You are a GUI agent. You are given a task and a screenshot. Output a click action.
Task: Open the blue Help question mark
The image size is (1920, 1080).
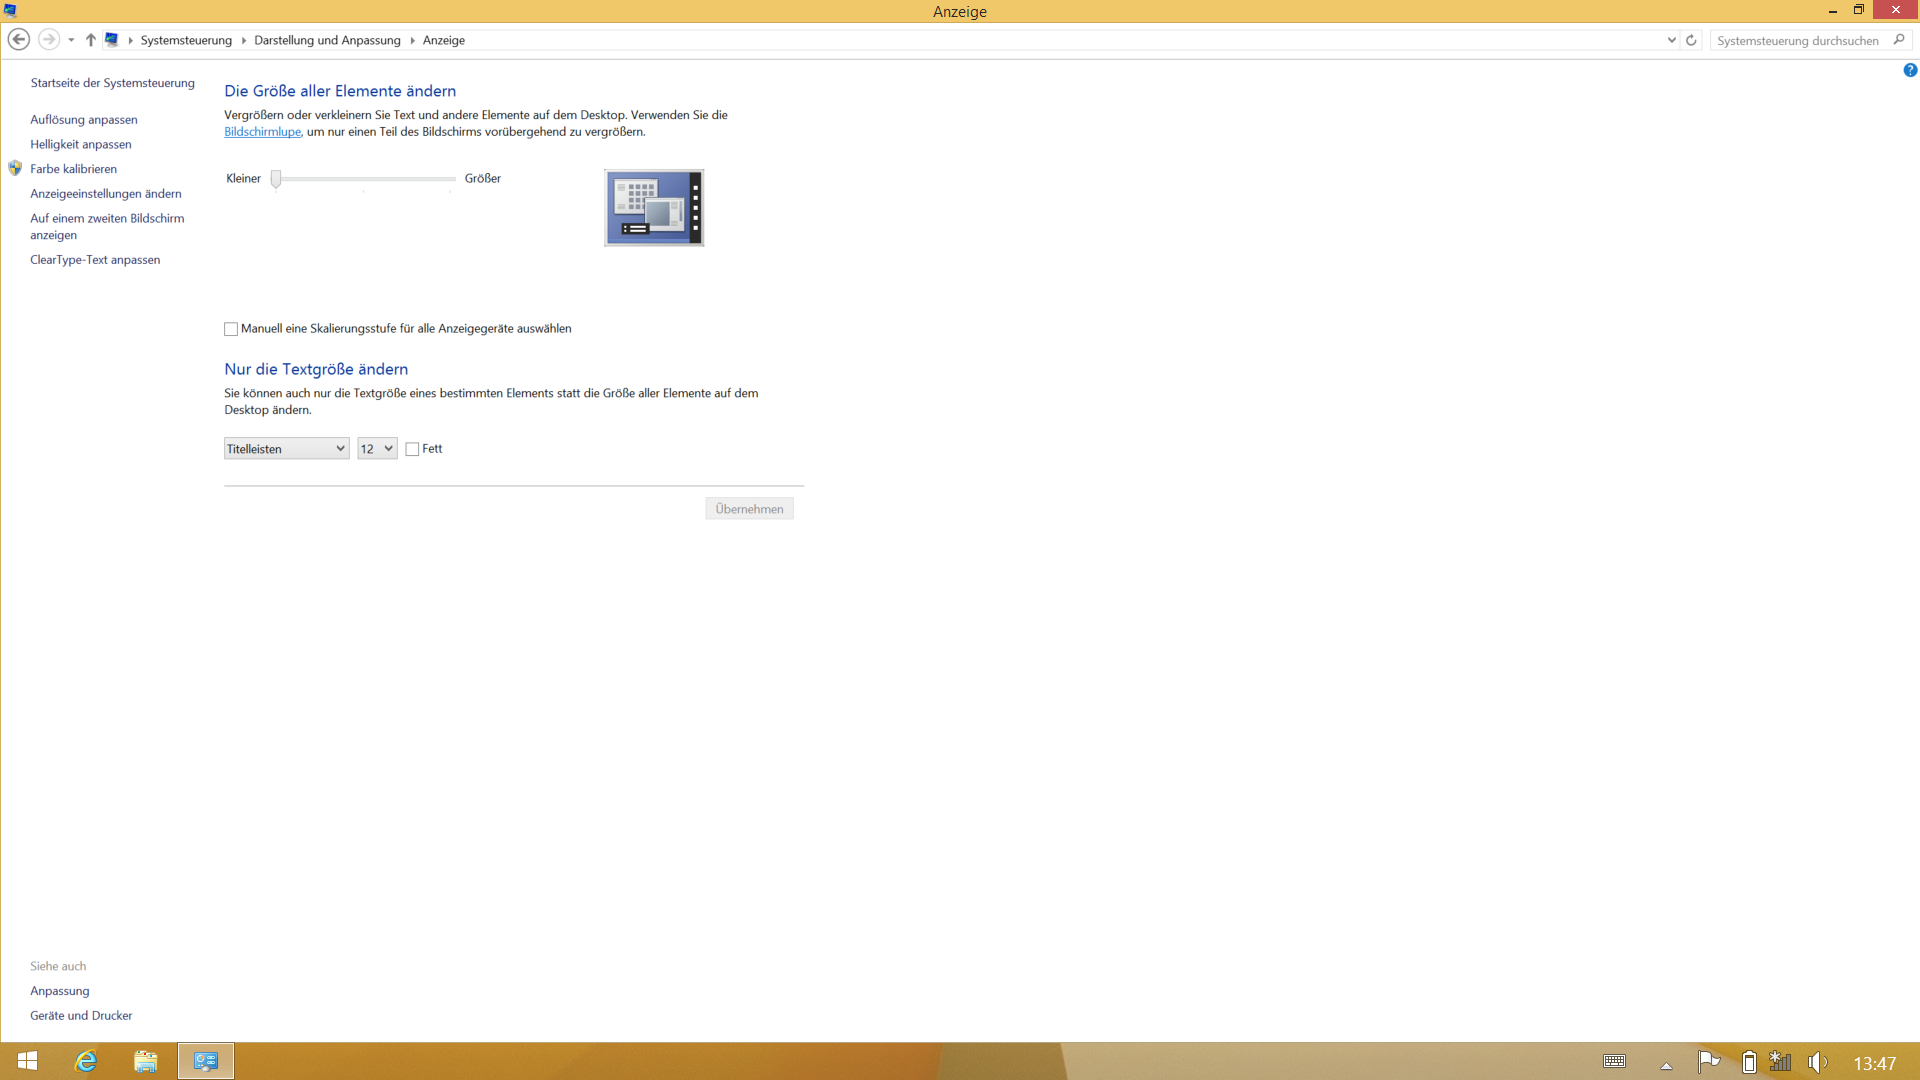[x=1910, y=70]
